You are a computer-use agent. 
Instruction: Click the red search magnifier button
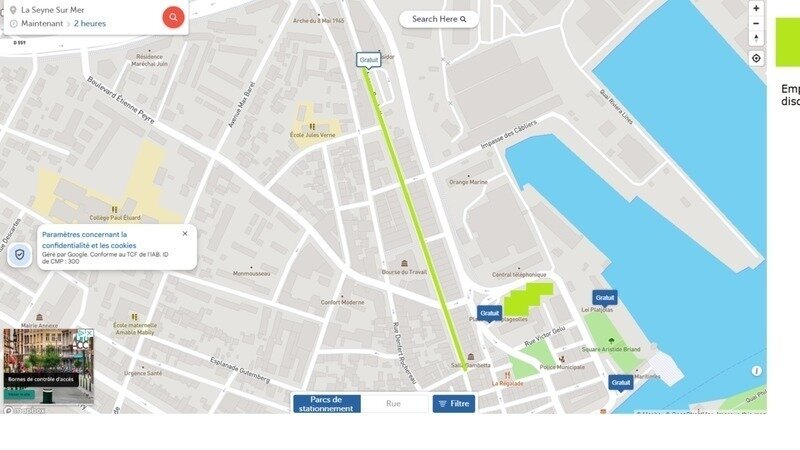(x=173, y=17)
